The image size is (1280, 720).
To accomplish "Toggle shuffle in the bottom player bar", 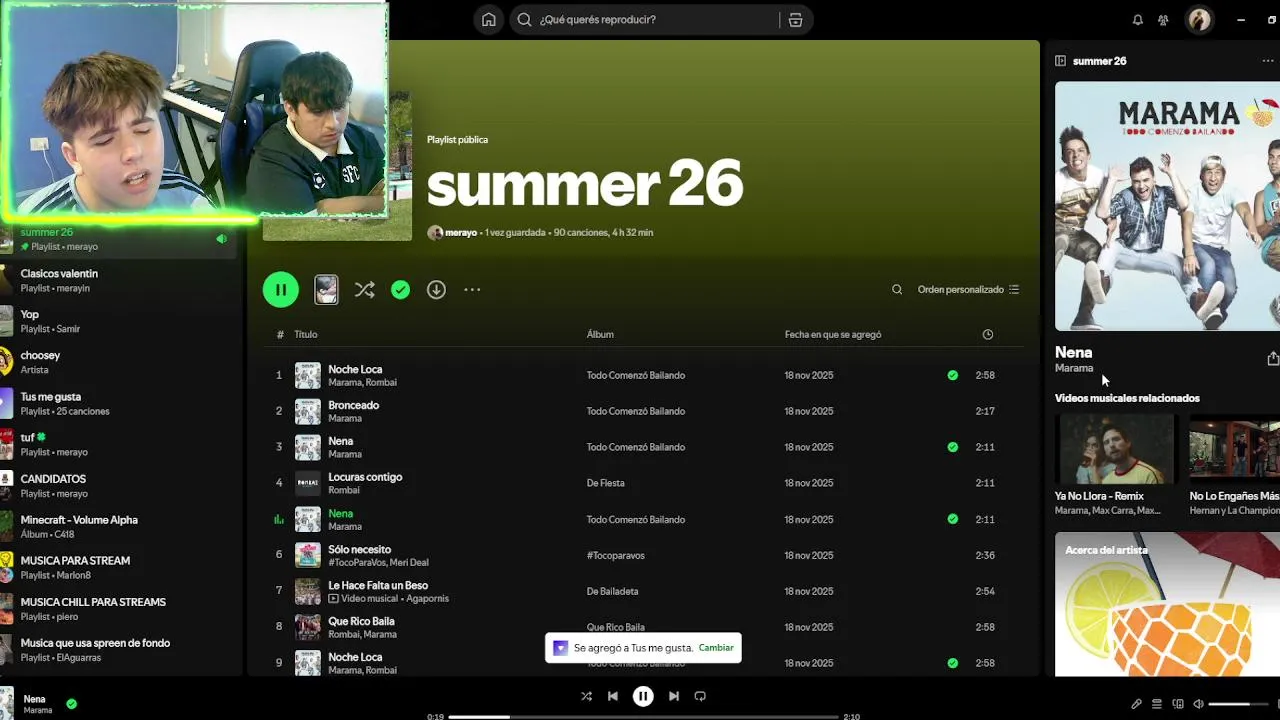I will point(586,696).
